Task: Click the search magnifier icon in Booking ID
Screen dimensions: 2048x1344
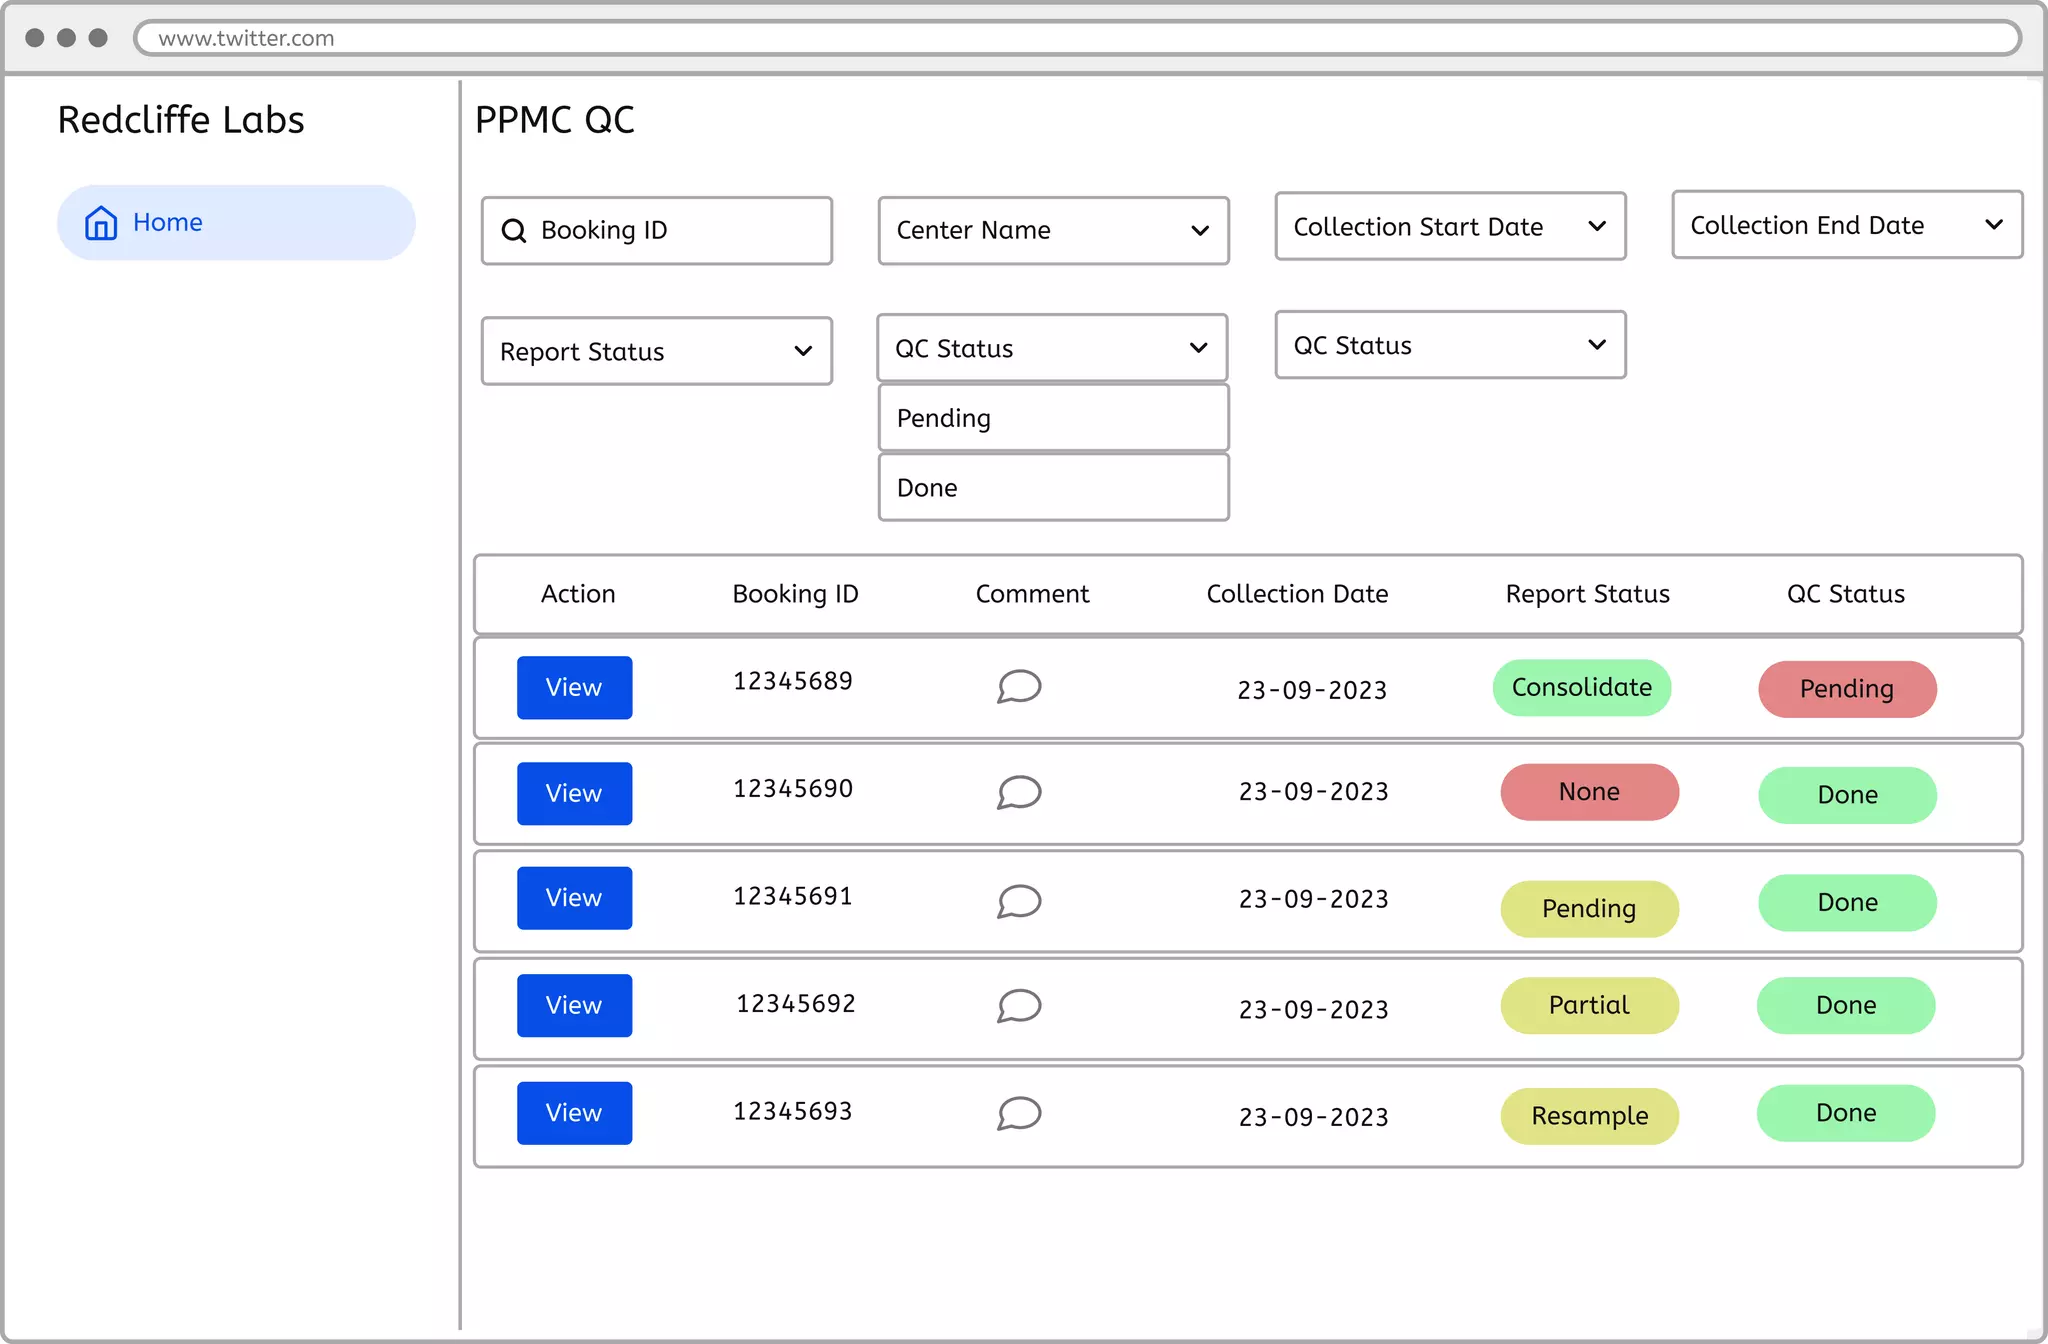Action: (514, 231)
